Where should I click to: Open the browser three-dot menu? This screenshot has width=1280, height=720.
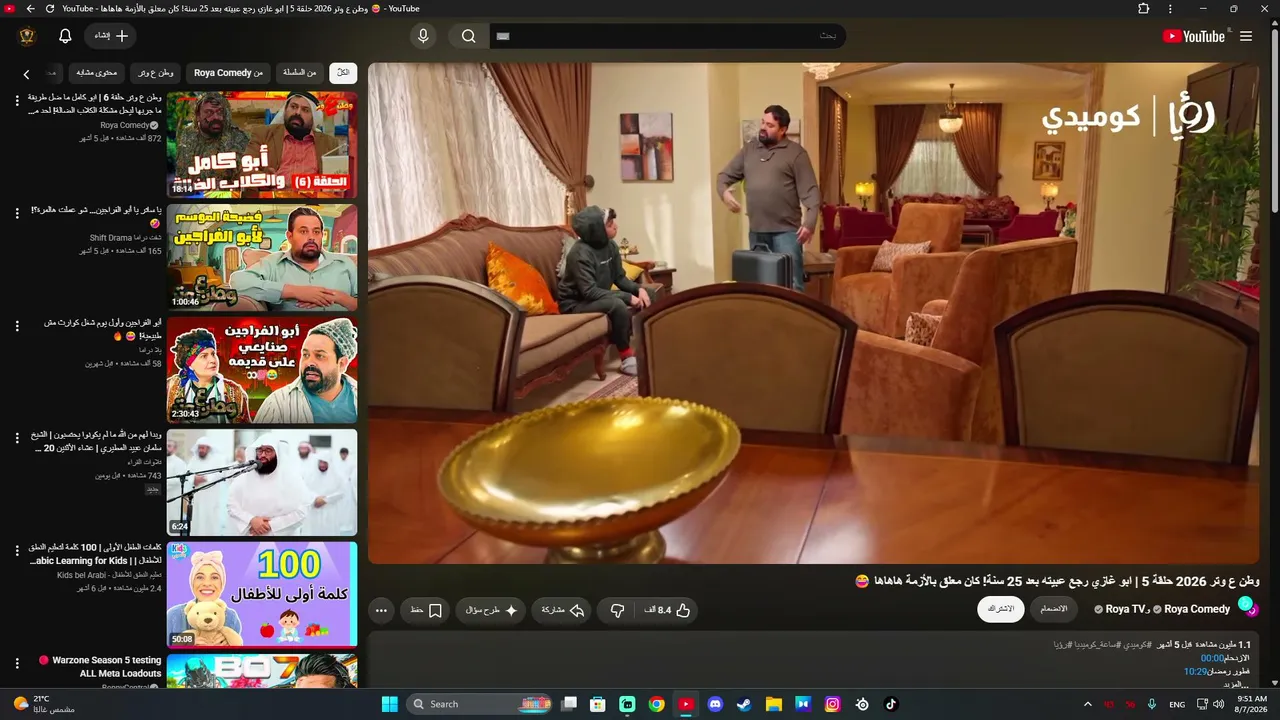(1170, 9)
